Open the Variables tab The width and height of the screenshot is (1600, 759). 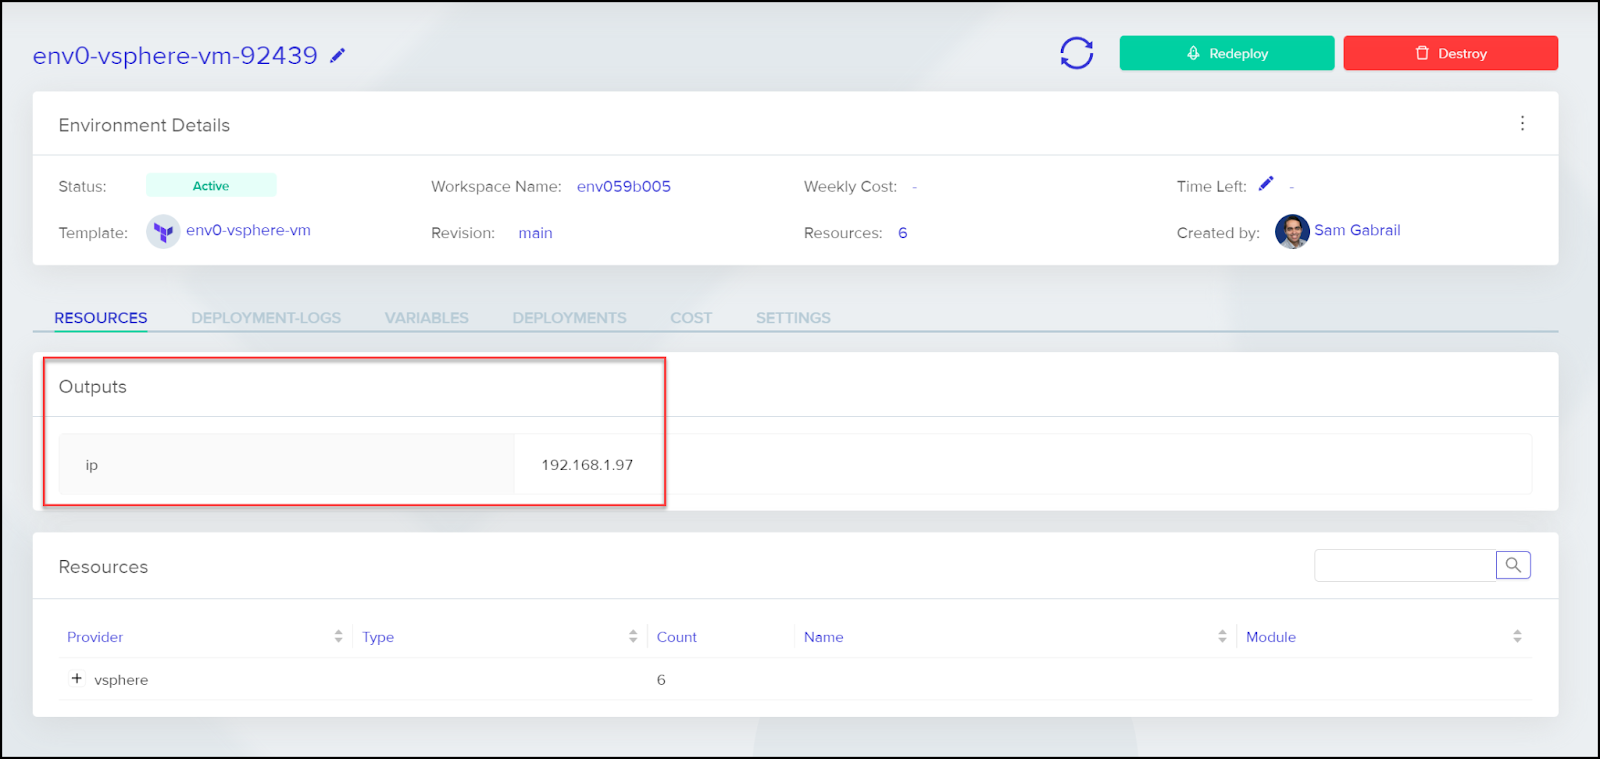[x=427, y=318]
